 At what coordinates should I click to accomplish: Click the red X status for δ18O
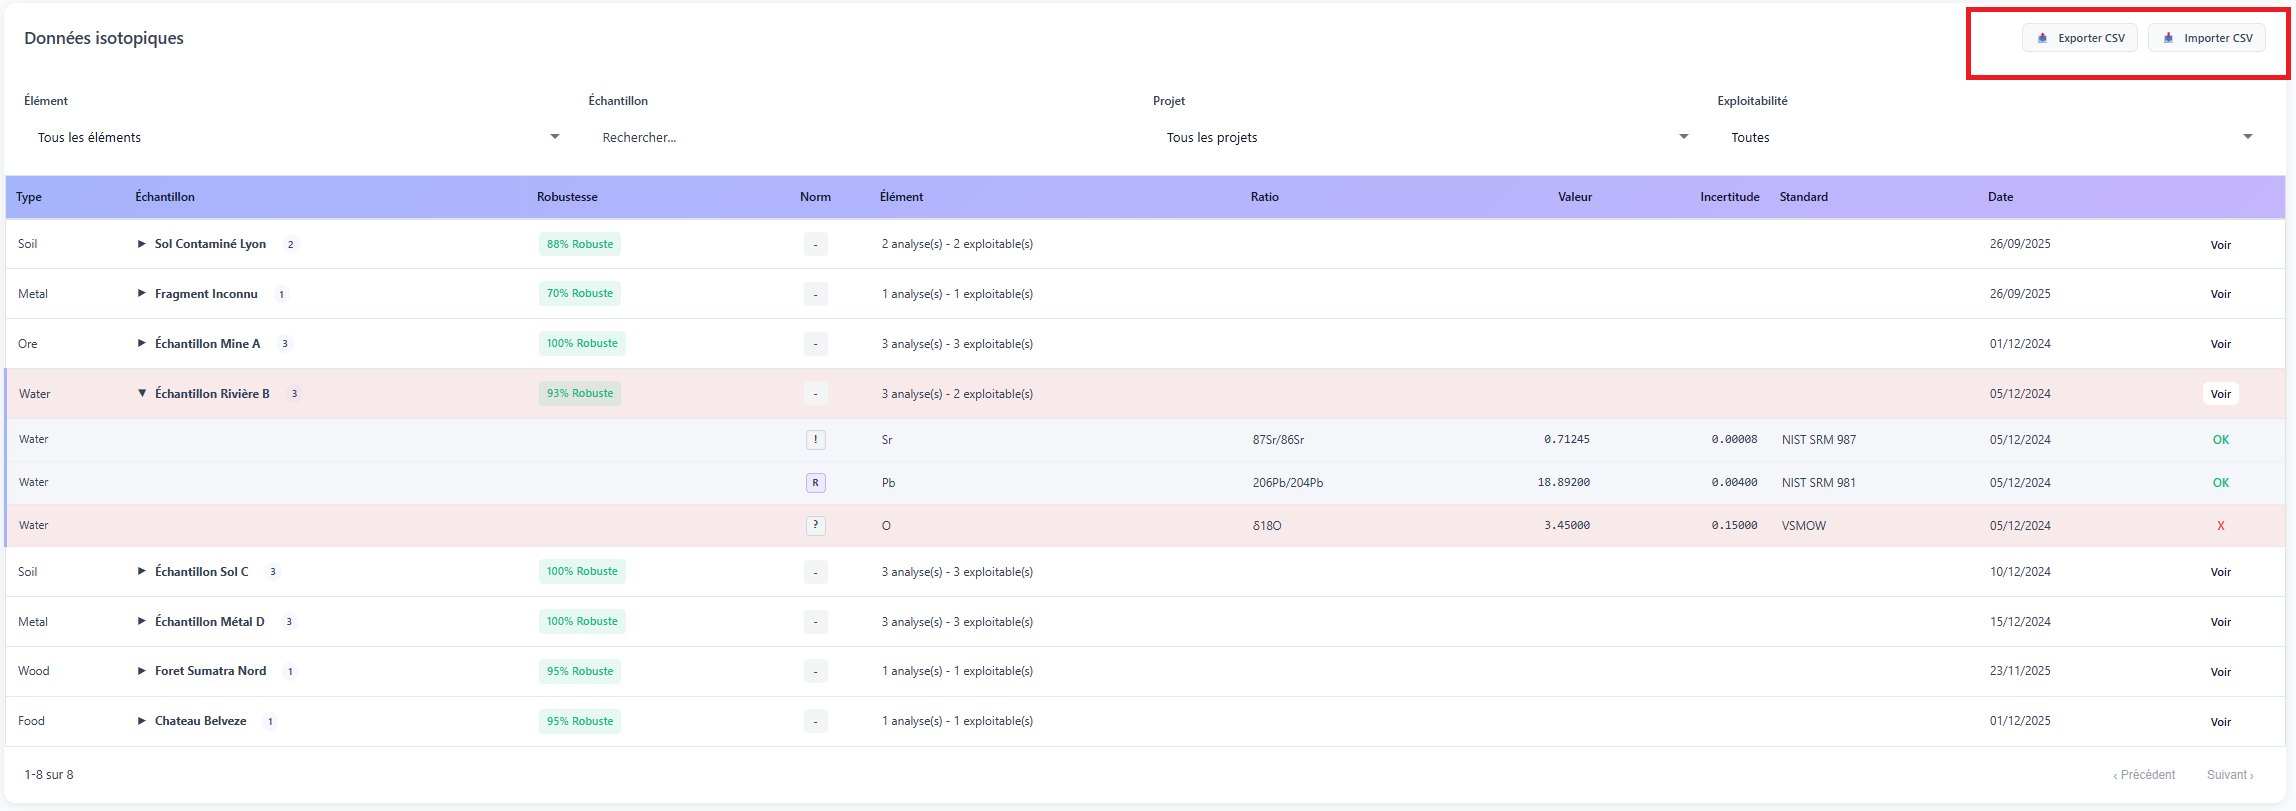pyautogui.click(x=2220, y=526)
